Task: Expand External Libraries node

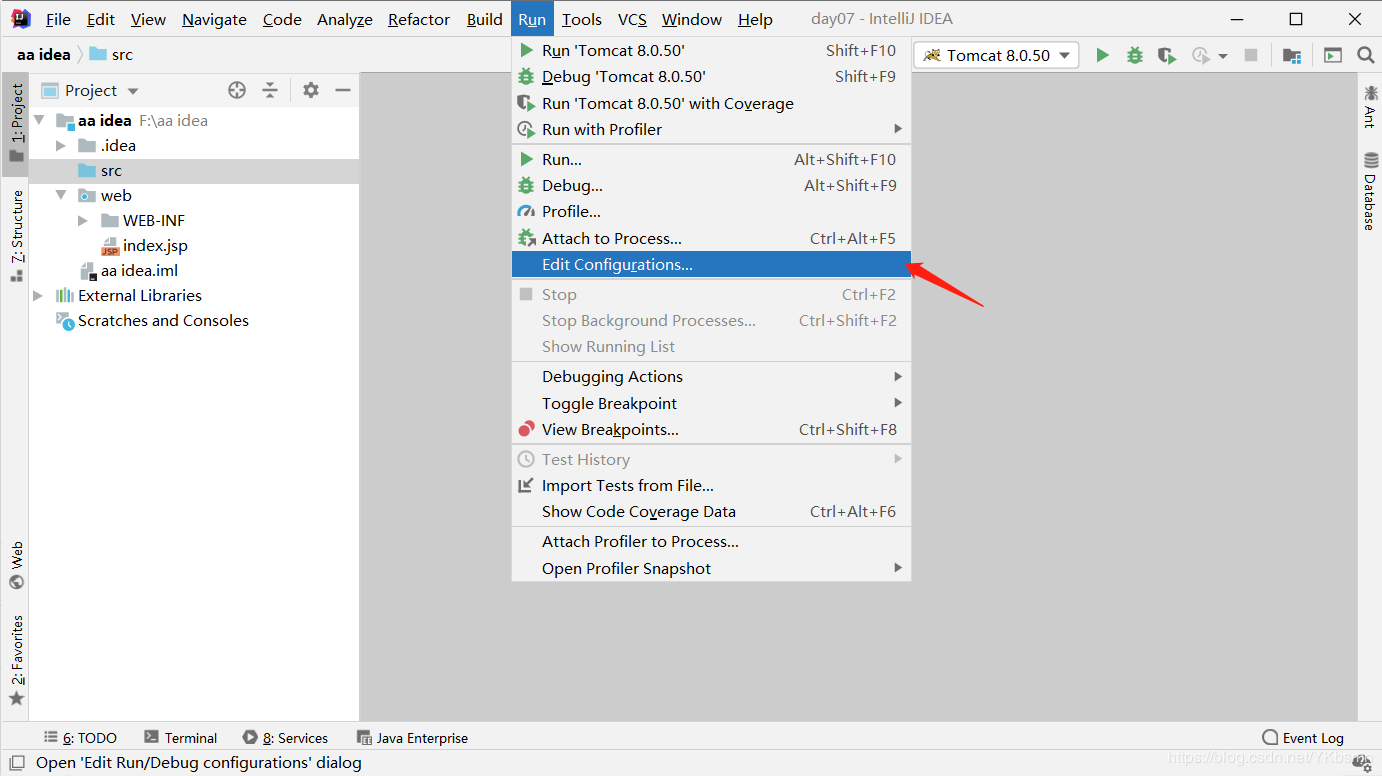Action: pyautogui.click(x=39, y=295)
